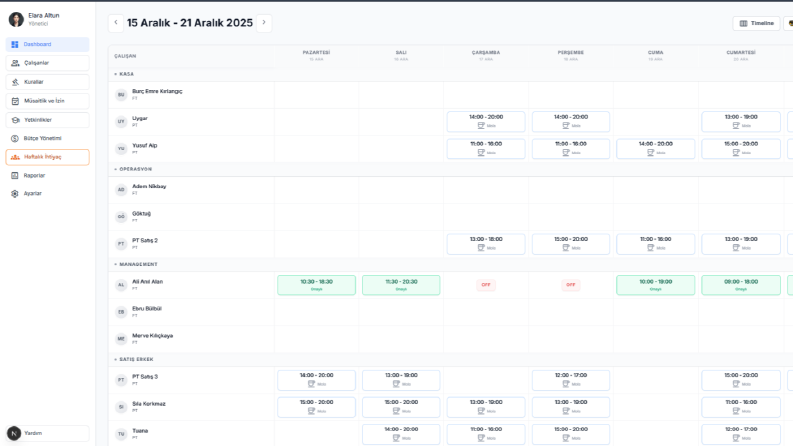Click Ali Anıl Alan's Çarşamba OFF badge

click(486, 285)
